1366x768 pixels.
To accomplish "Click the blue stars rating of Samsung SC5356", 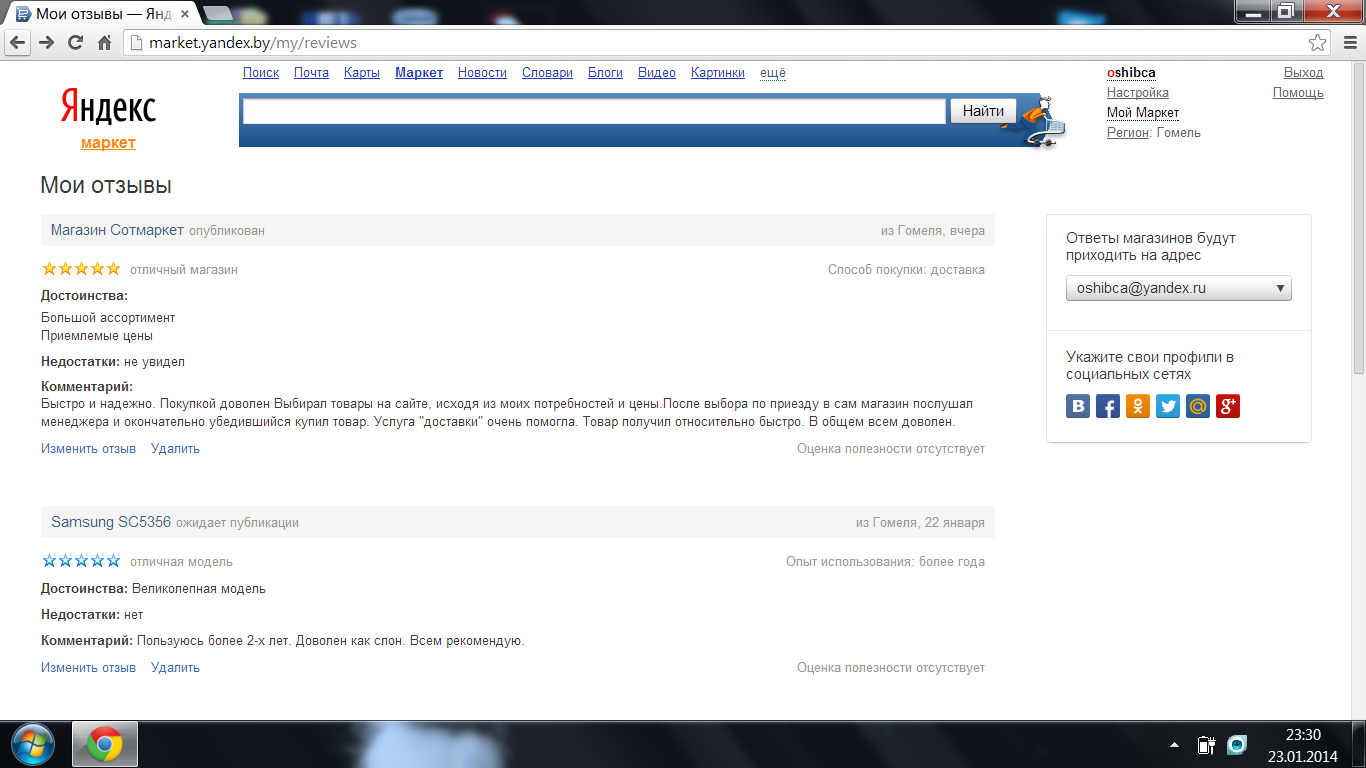I will 81,561.
